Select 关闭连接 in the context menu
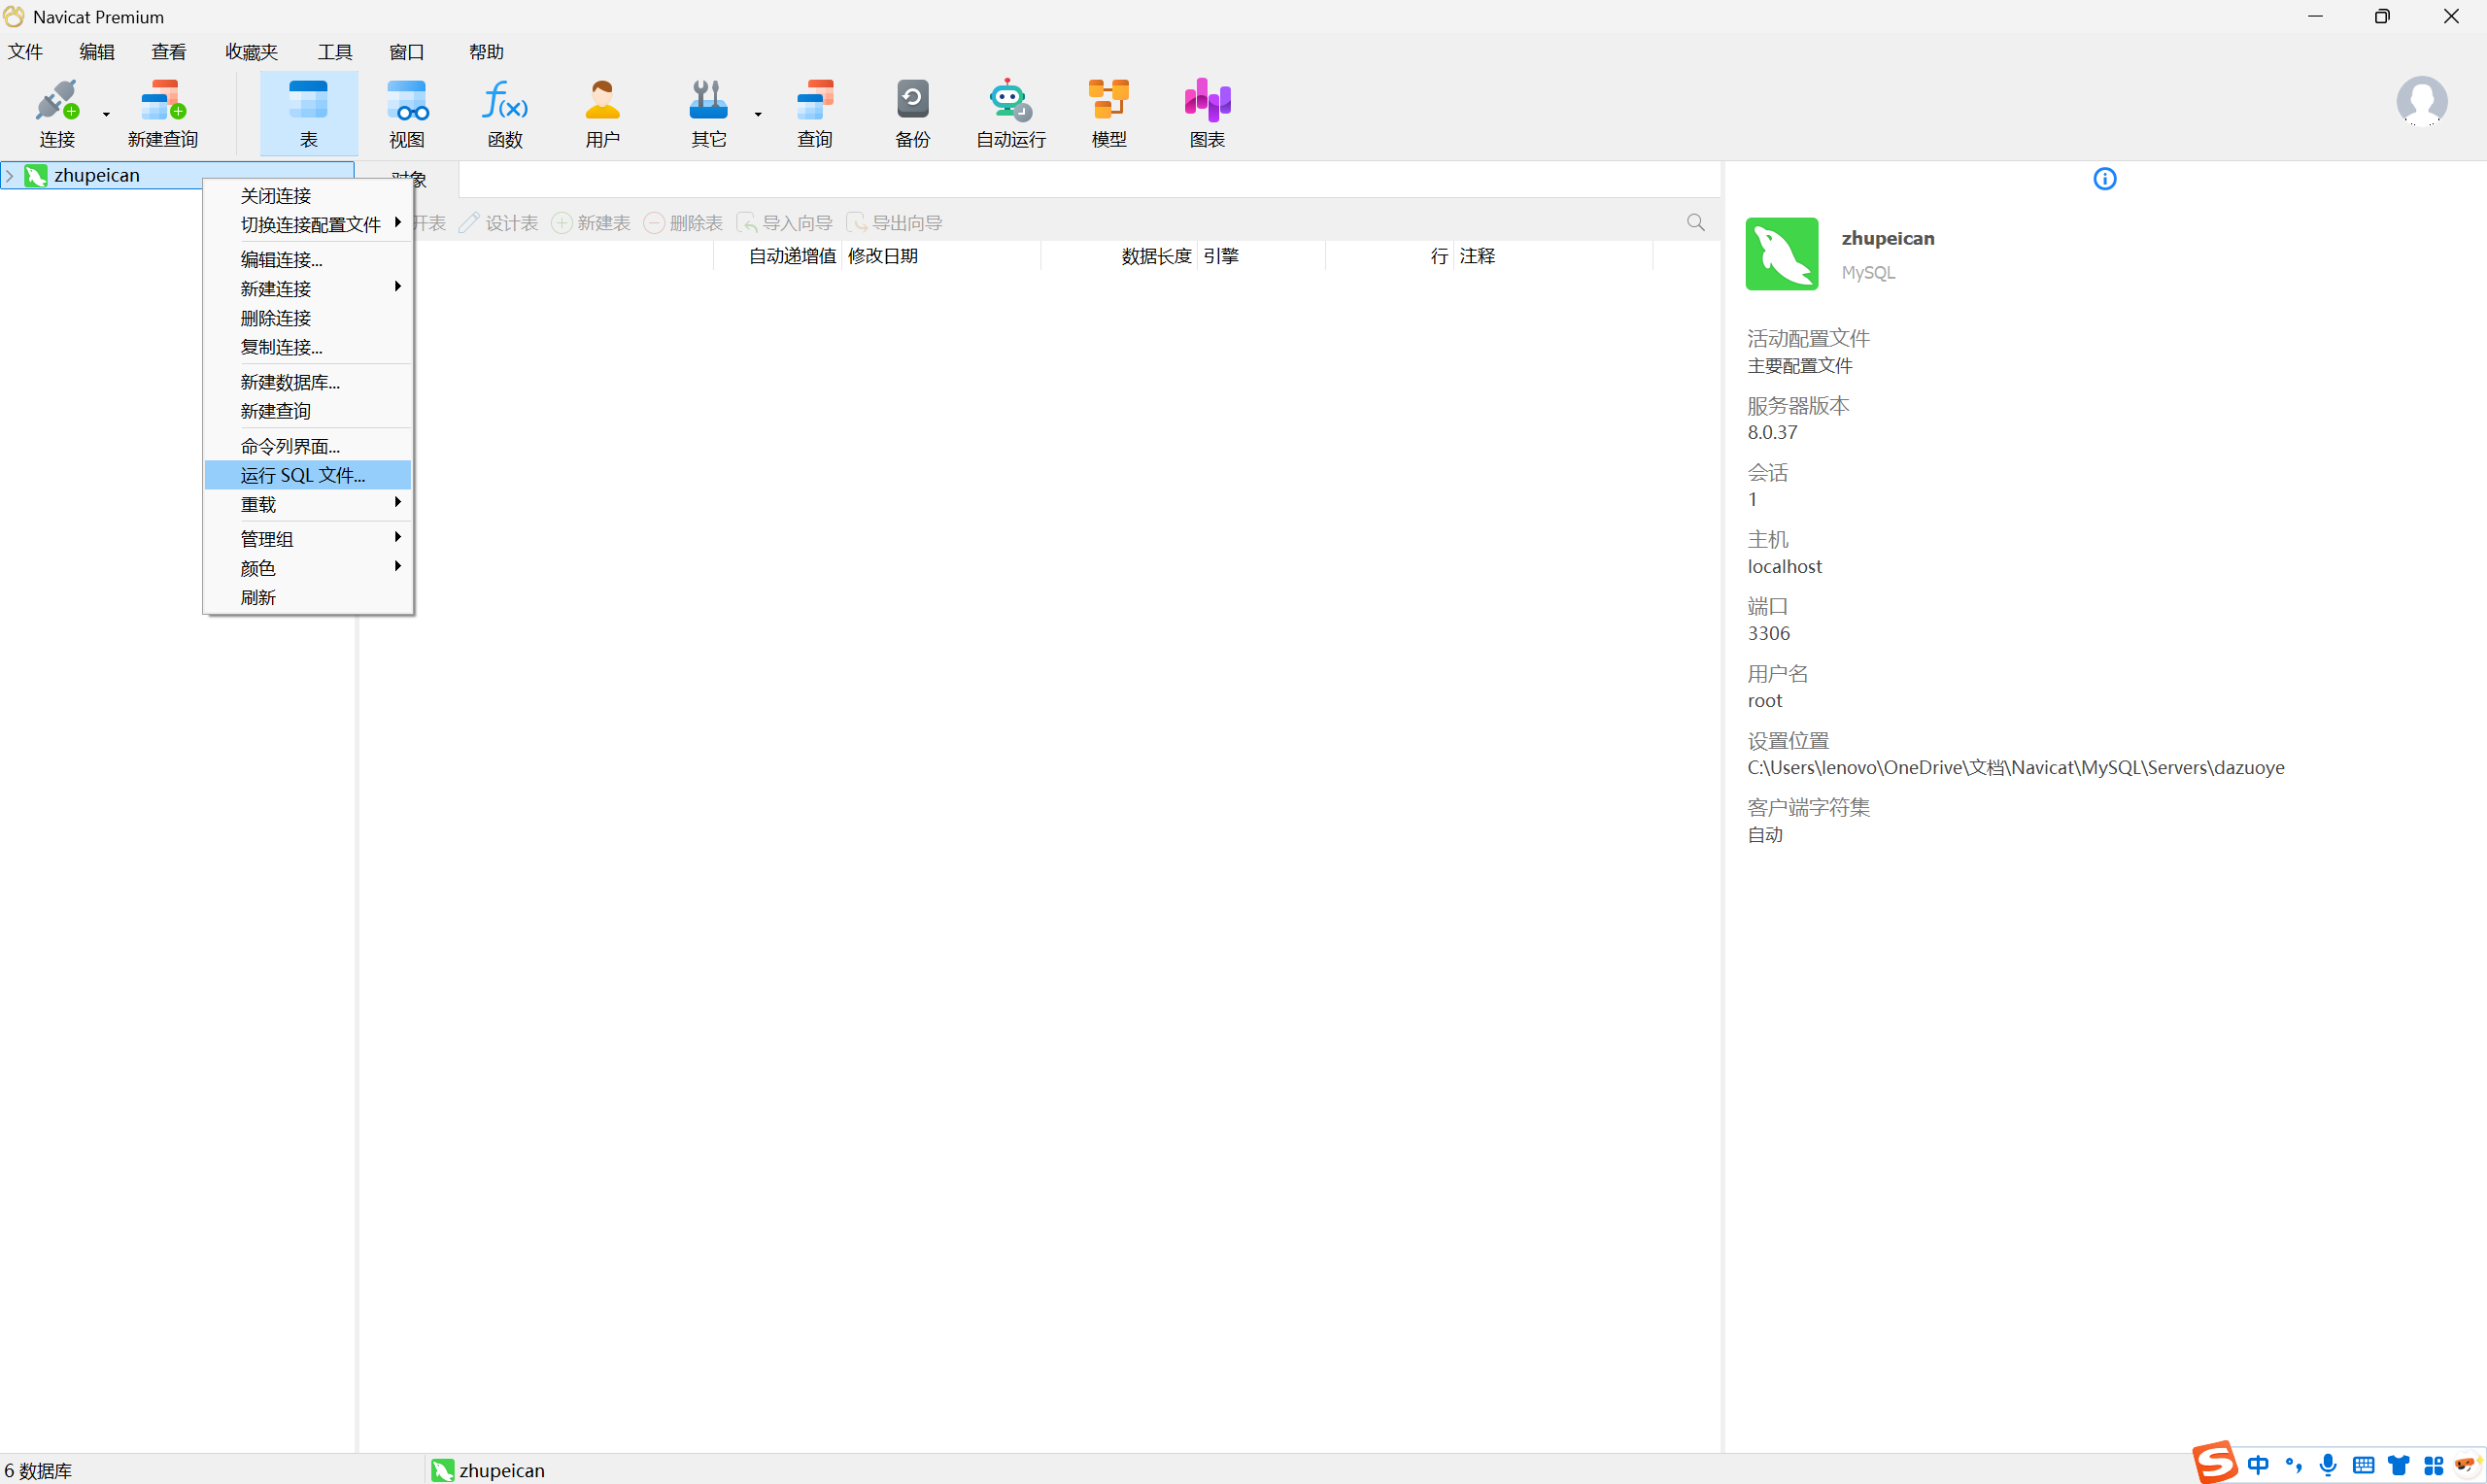 (x=276, y=195)
